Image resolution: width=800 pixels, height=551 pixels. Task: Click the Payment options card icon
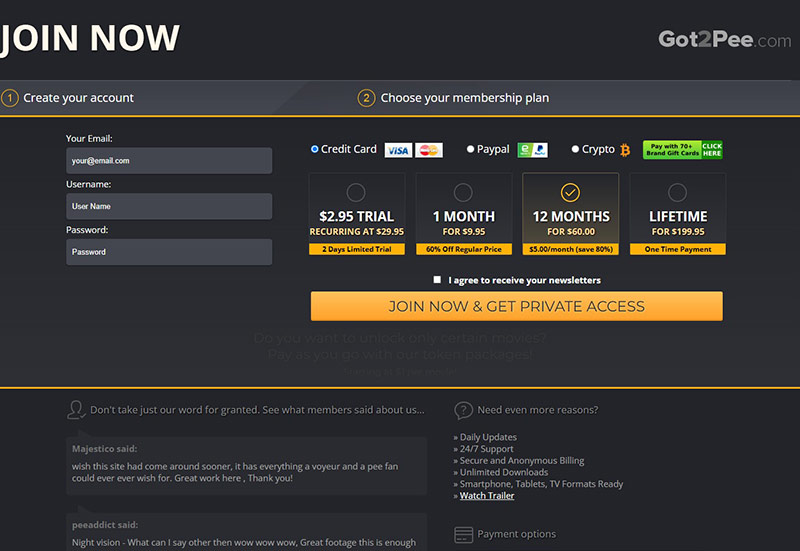point(463,534)
